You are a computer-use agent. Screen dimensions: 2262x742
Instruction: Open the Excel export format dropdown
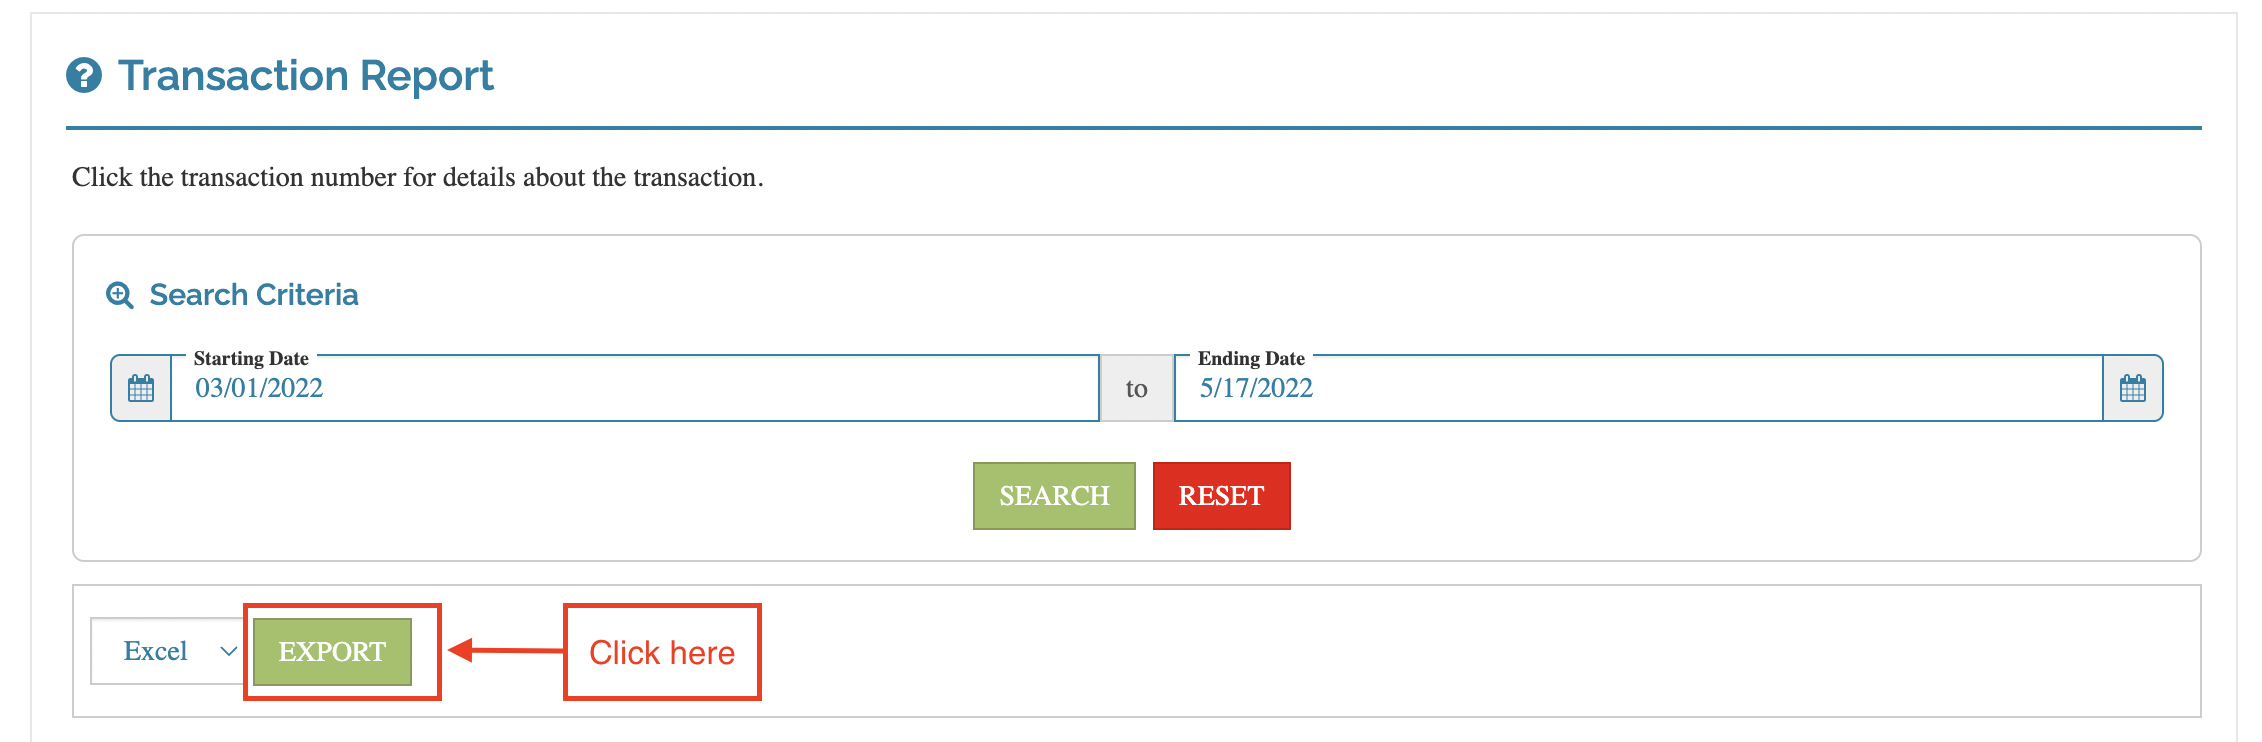click(x=167, y=651)
